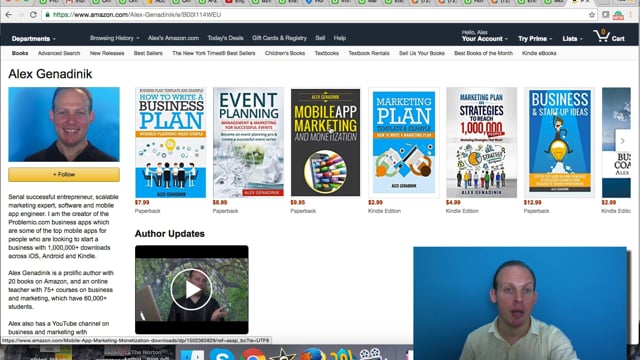
Task: Open Event Planning book cover
Action: (248, 142)
